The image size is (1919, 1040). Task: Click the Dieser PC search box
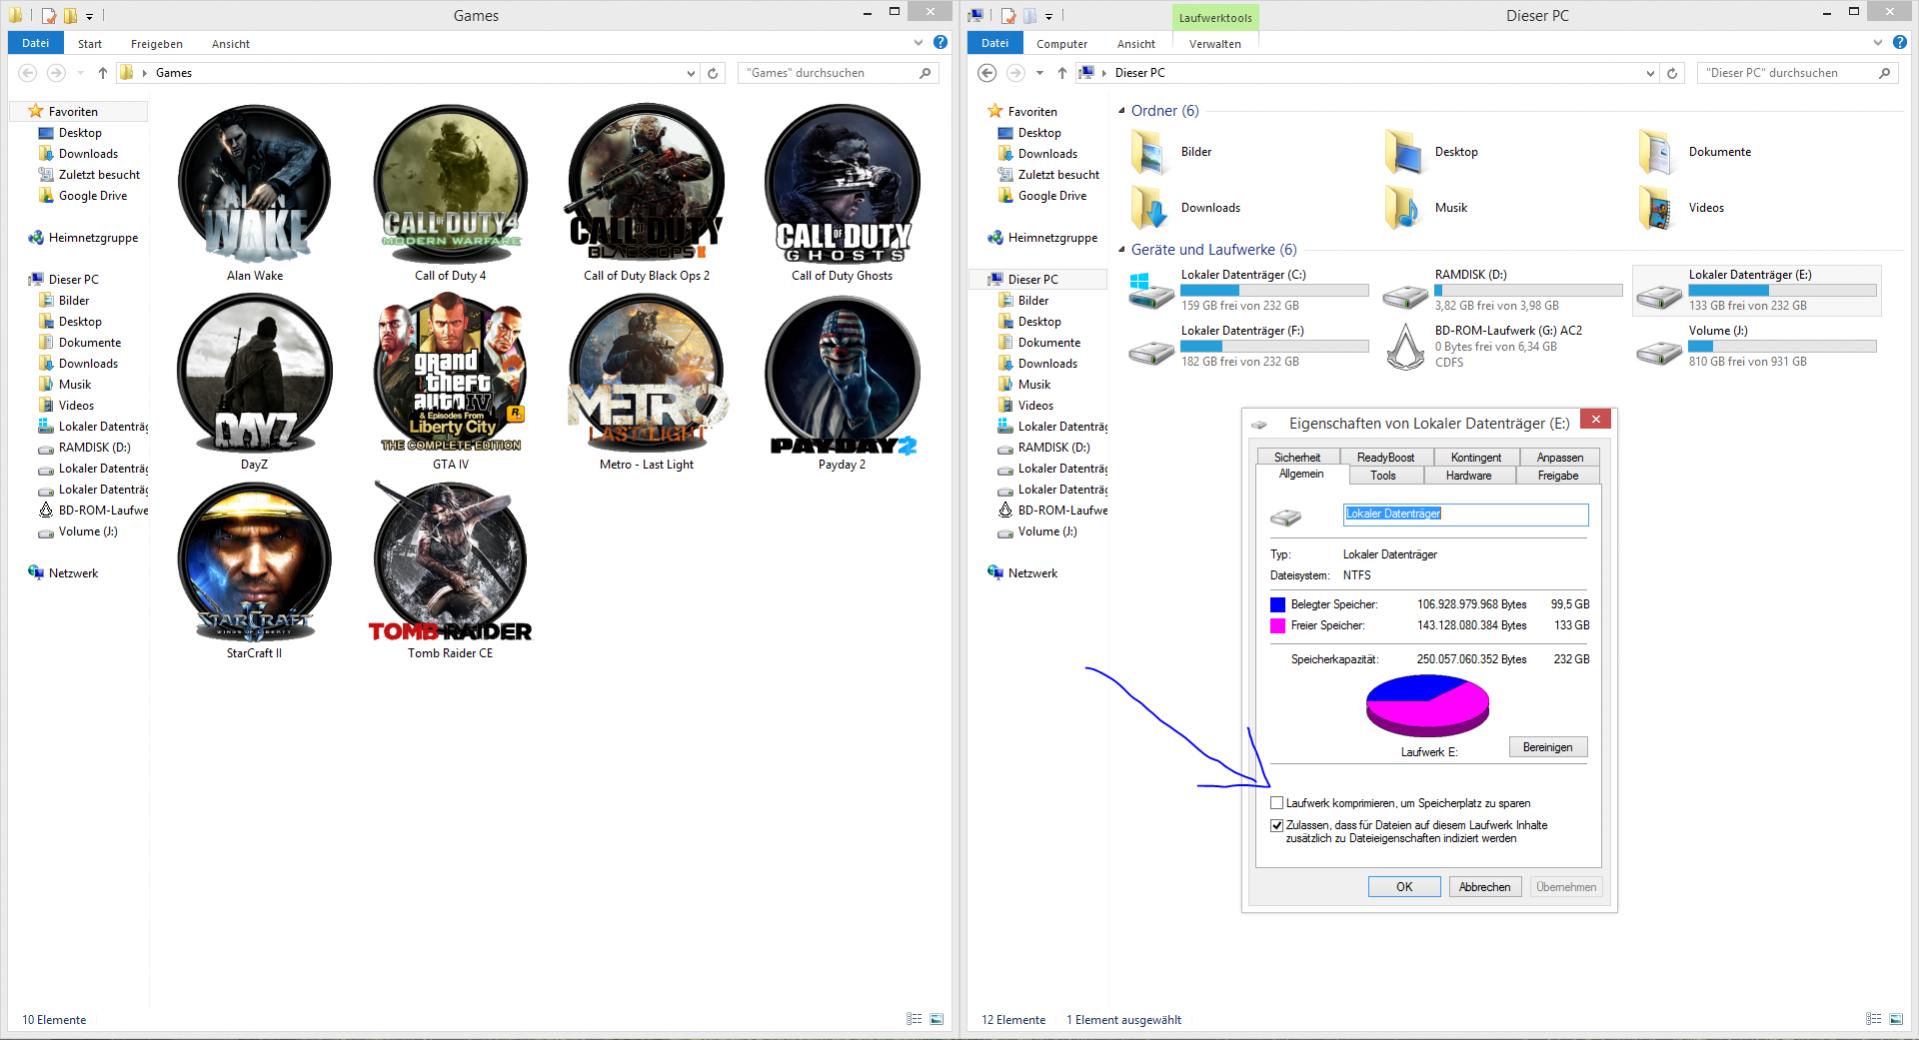[1797, 73]
